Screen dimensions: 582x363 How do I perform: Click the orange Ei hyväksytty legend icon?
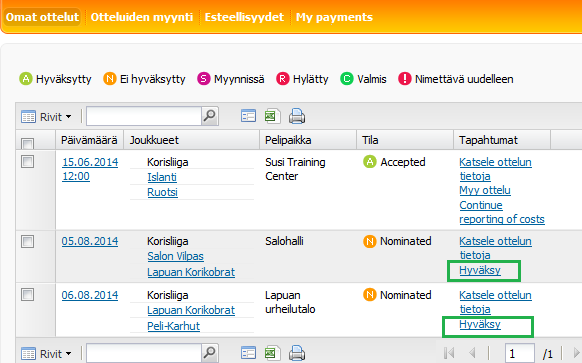[109, 79]
